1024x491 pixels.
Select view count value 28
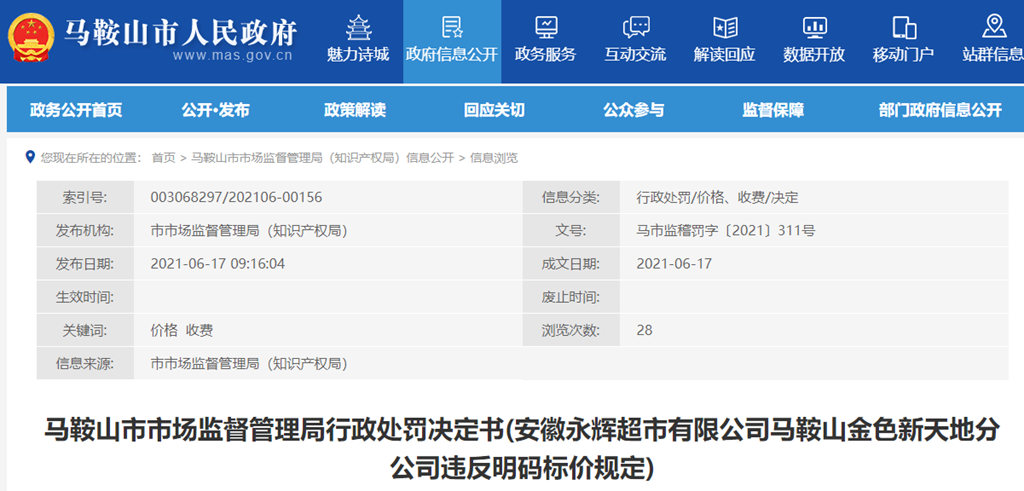pos(644,330)
